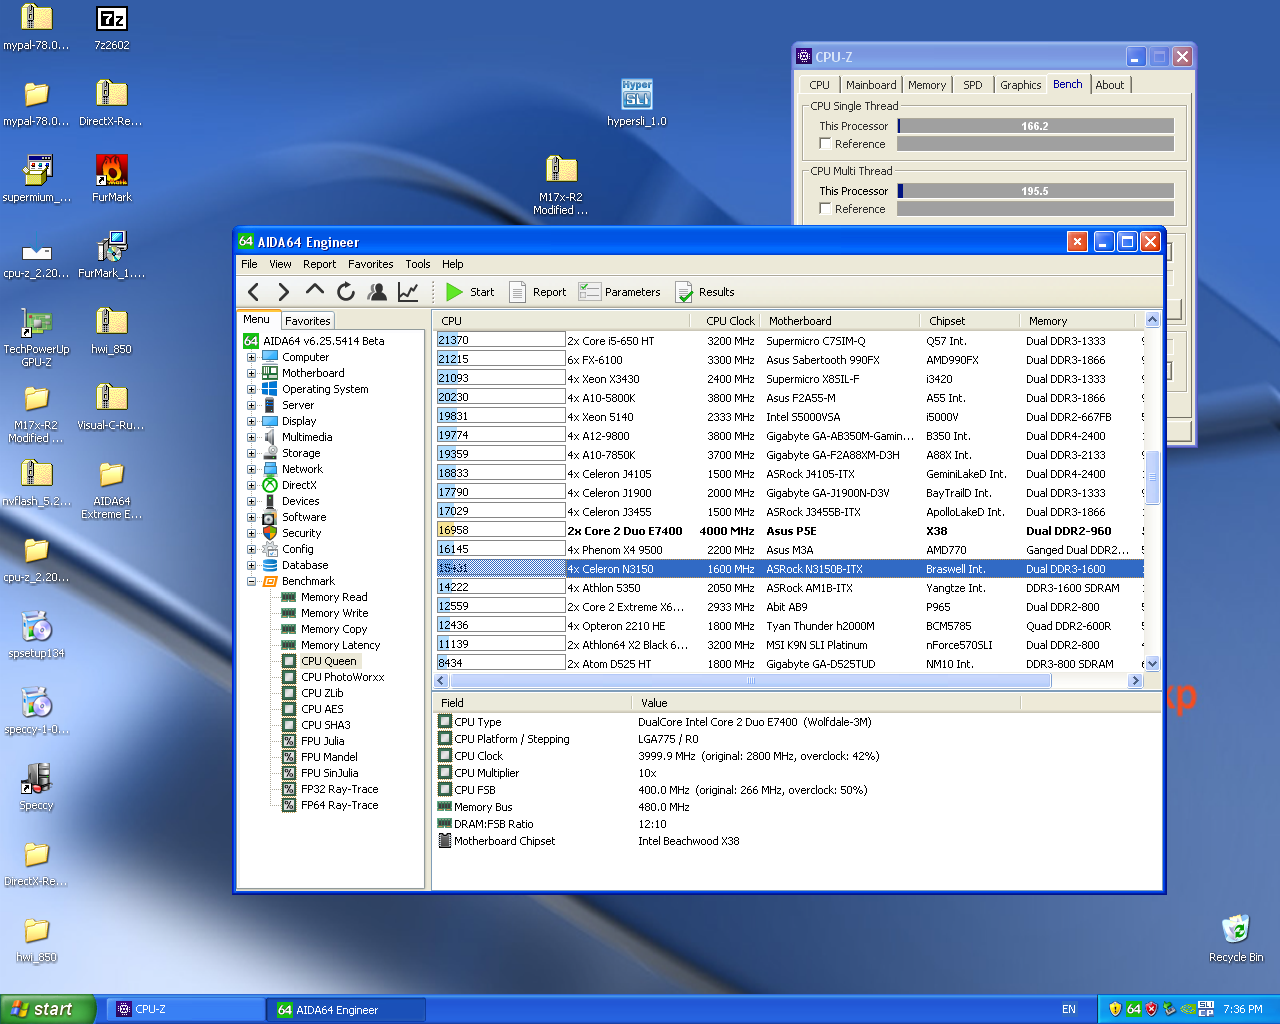1280x1024 pixels.
Task: Open the FurMark desktop shortcut
Action: [111, 178]
